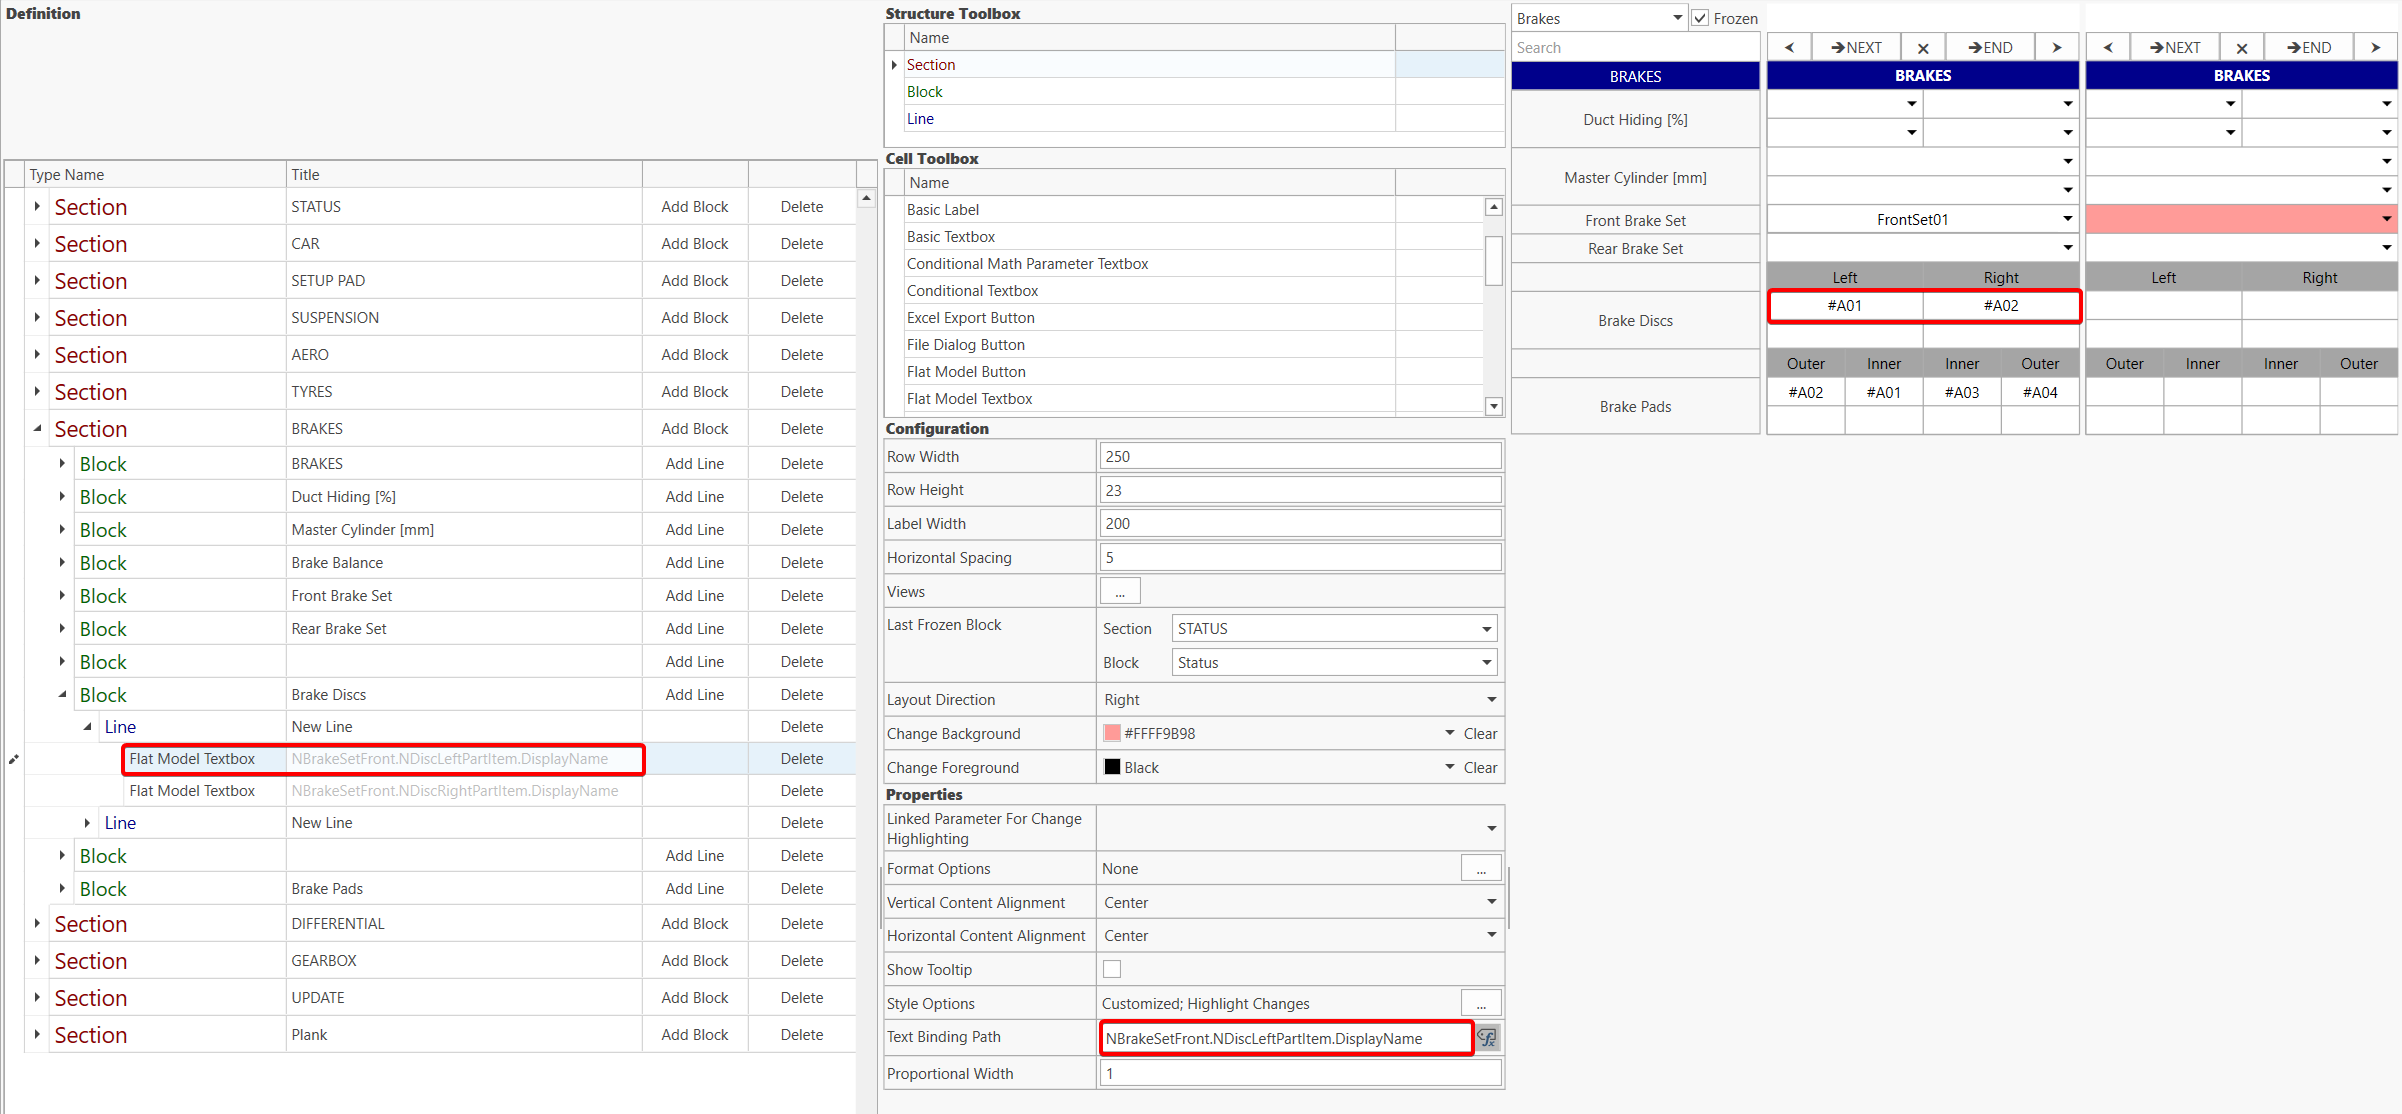Open the FrontSet01 dropdown
2402x1114 pixels.
coord(2067,219)
